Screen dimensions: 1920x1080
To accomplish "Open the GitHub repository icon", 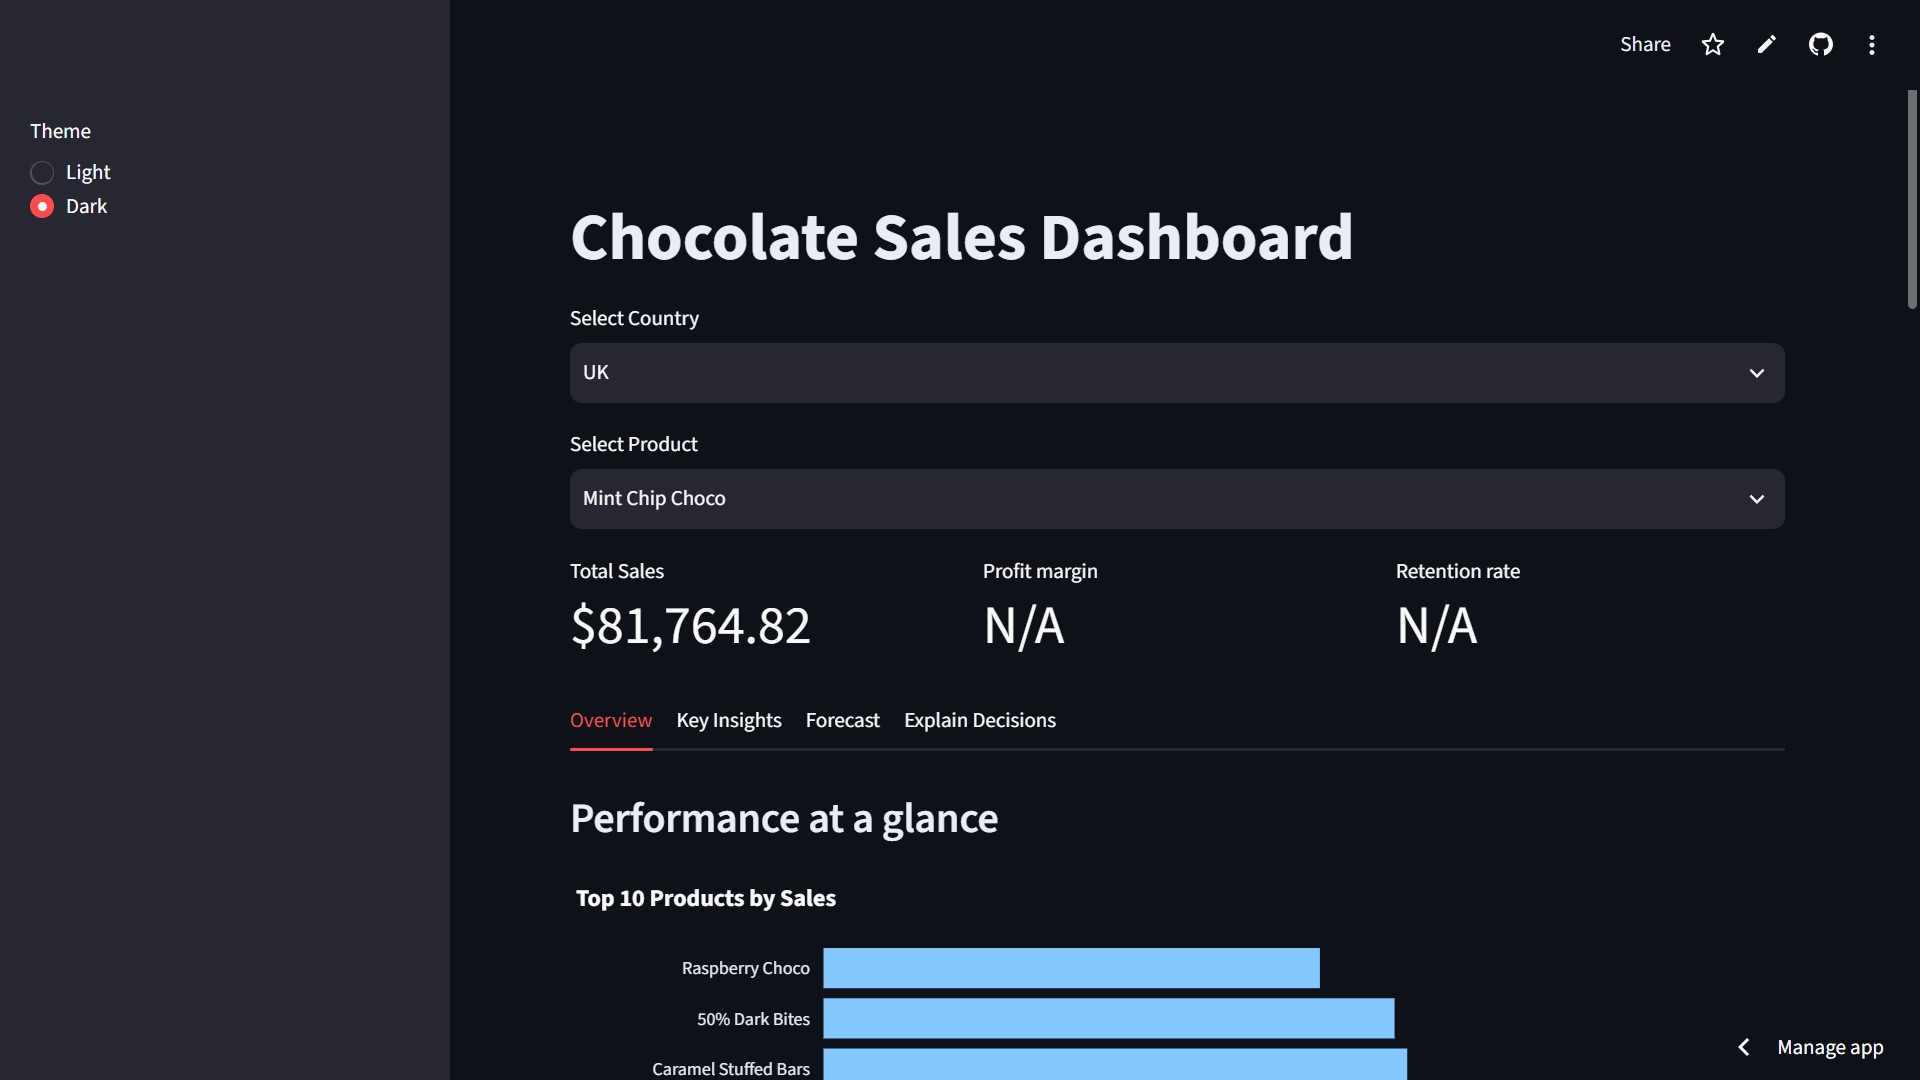I will click(1820, 45).
